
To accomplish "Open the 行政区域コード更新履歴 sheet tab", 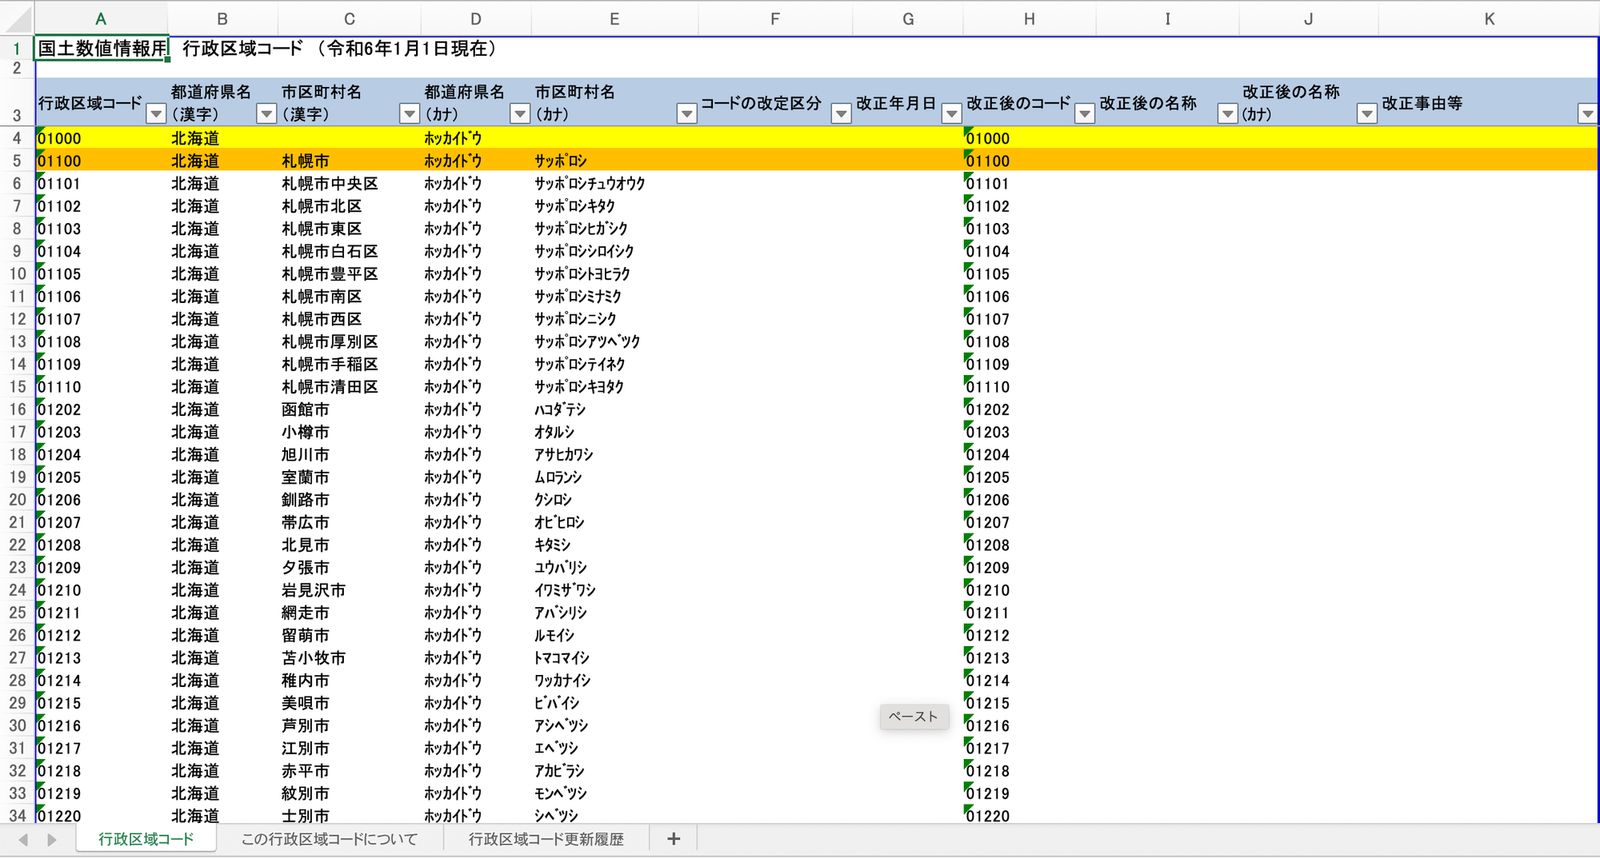I will [x=546, y=839].
